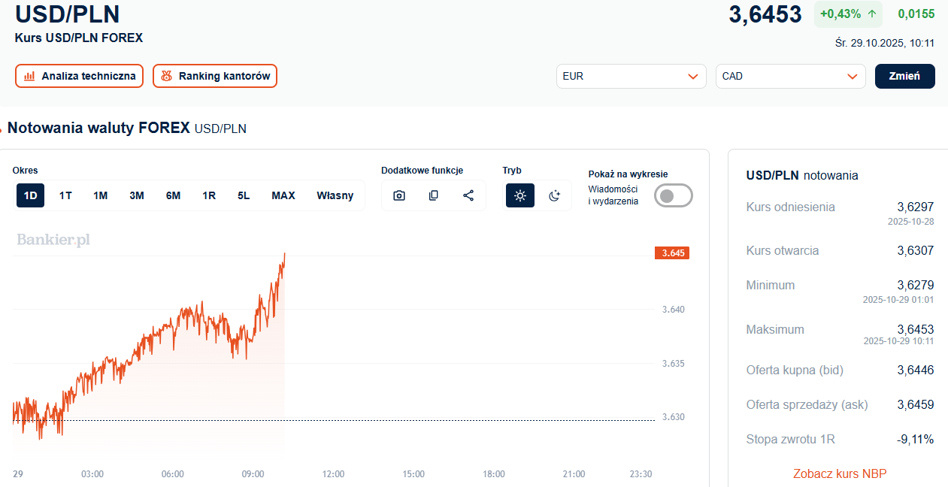948x487 pixels.
Task: Click the 3.645 price label on chart
Action: click(x=672, y=253)
